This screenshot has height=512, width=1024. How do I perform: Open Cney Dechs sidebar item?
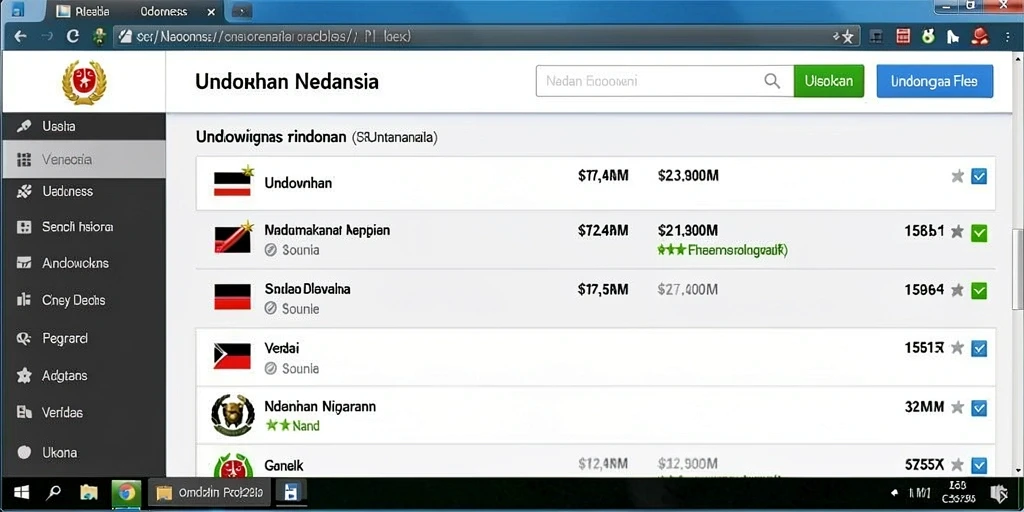84,300
